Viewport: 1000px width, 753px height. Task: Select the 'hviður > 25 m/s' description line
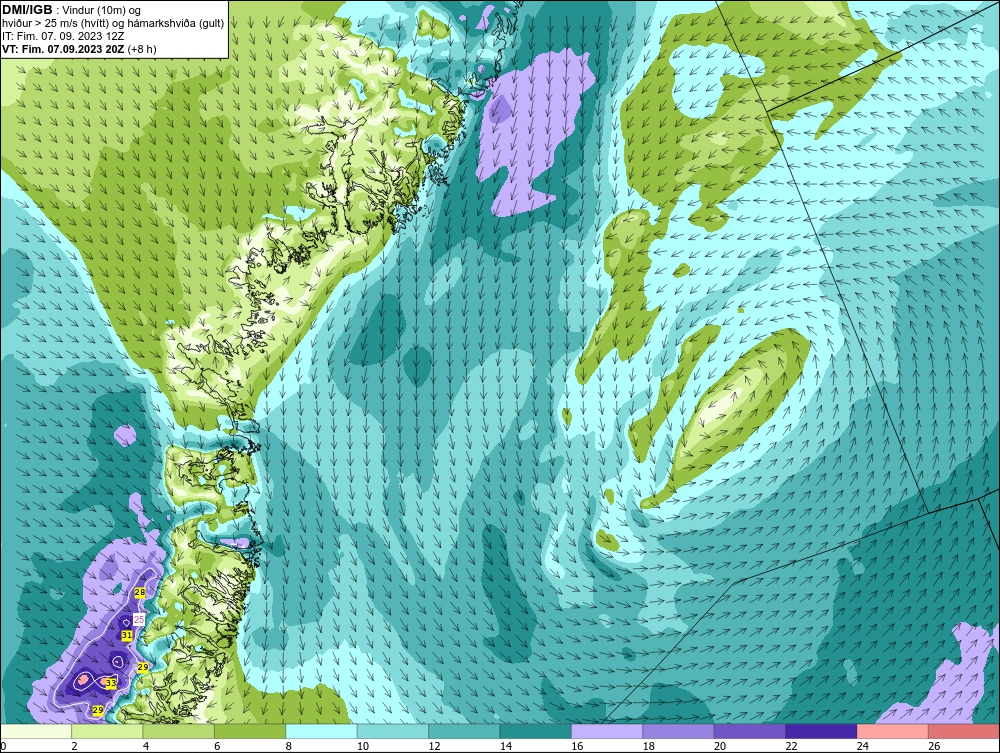tap(113, 23)
